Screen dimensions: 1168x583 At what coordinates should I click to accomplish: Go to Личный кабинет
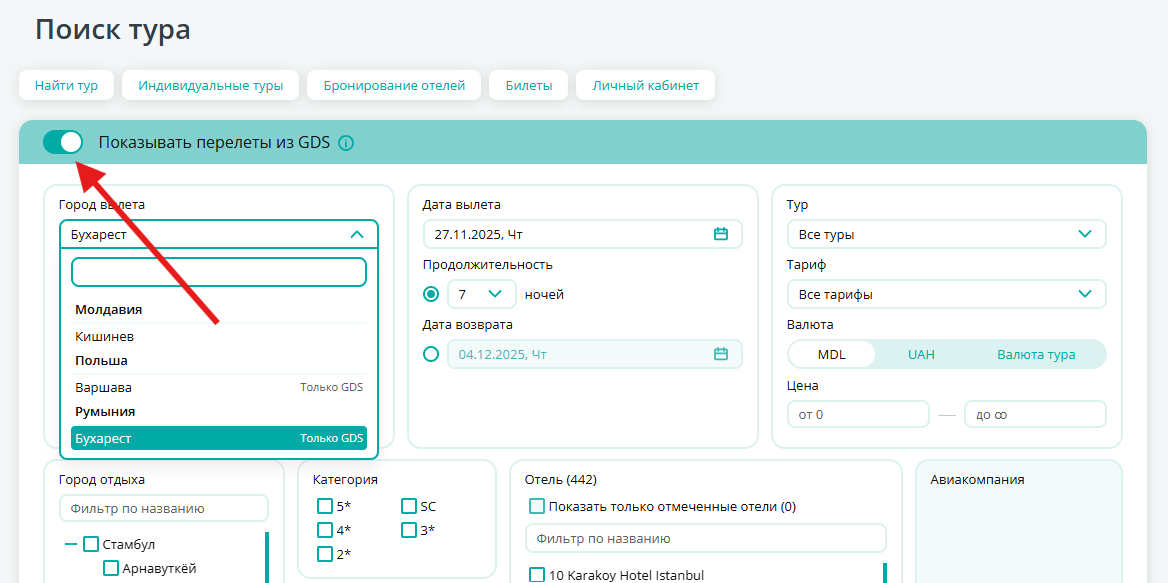click(645, 86)
